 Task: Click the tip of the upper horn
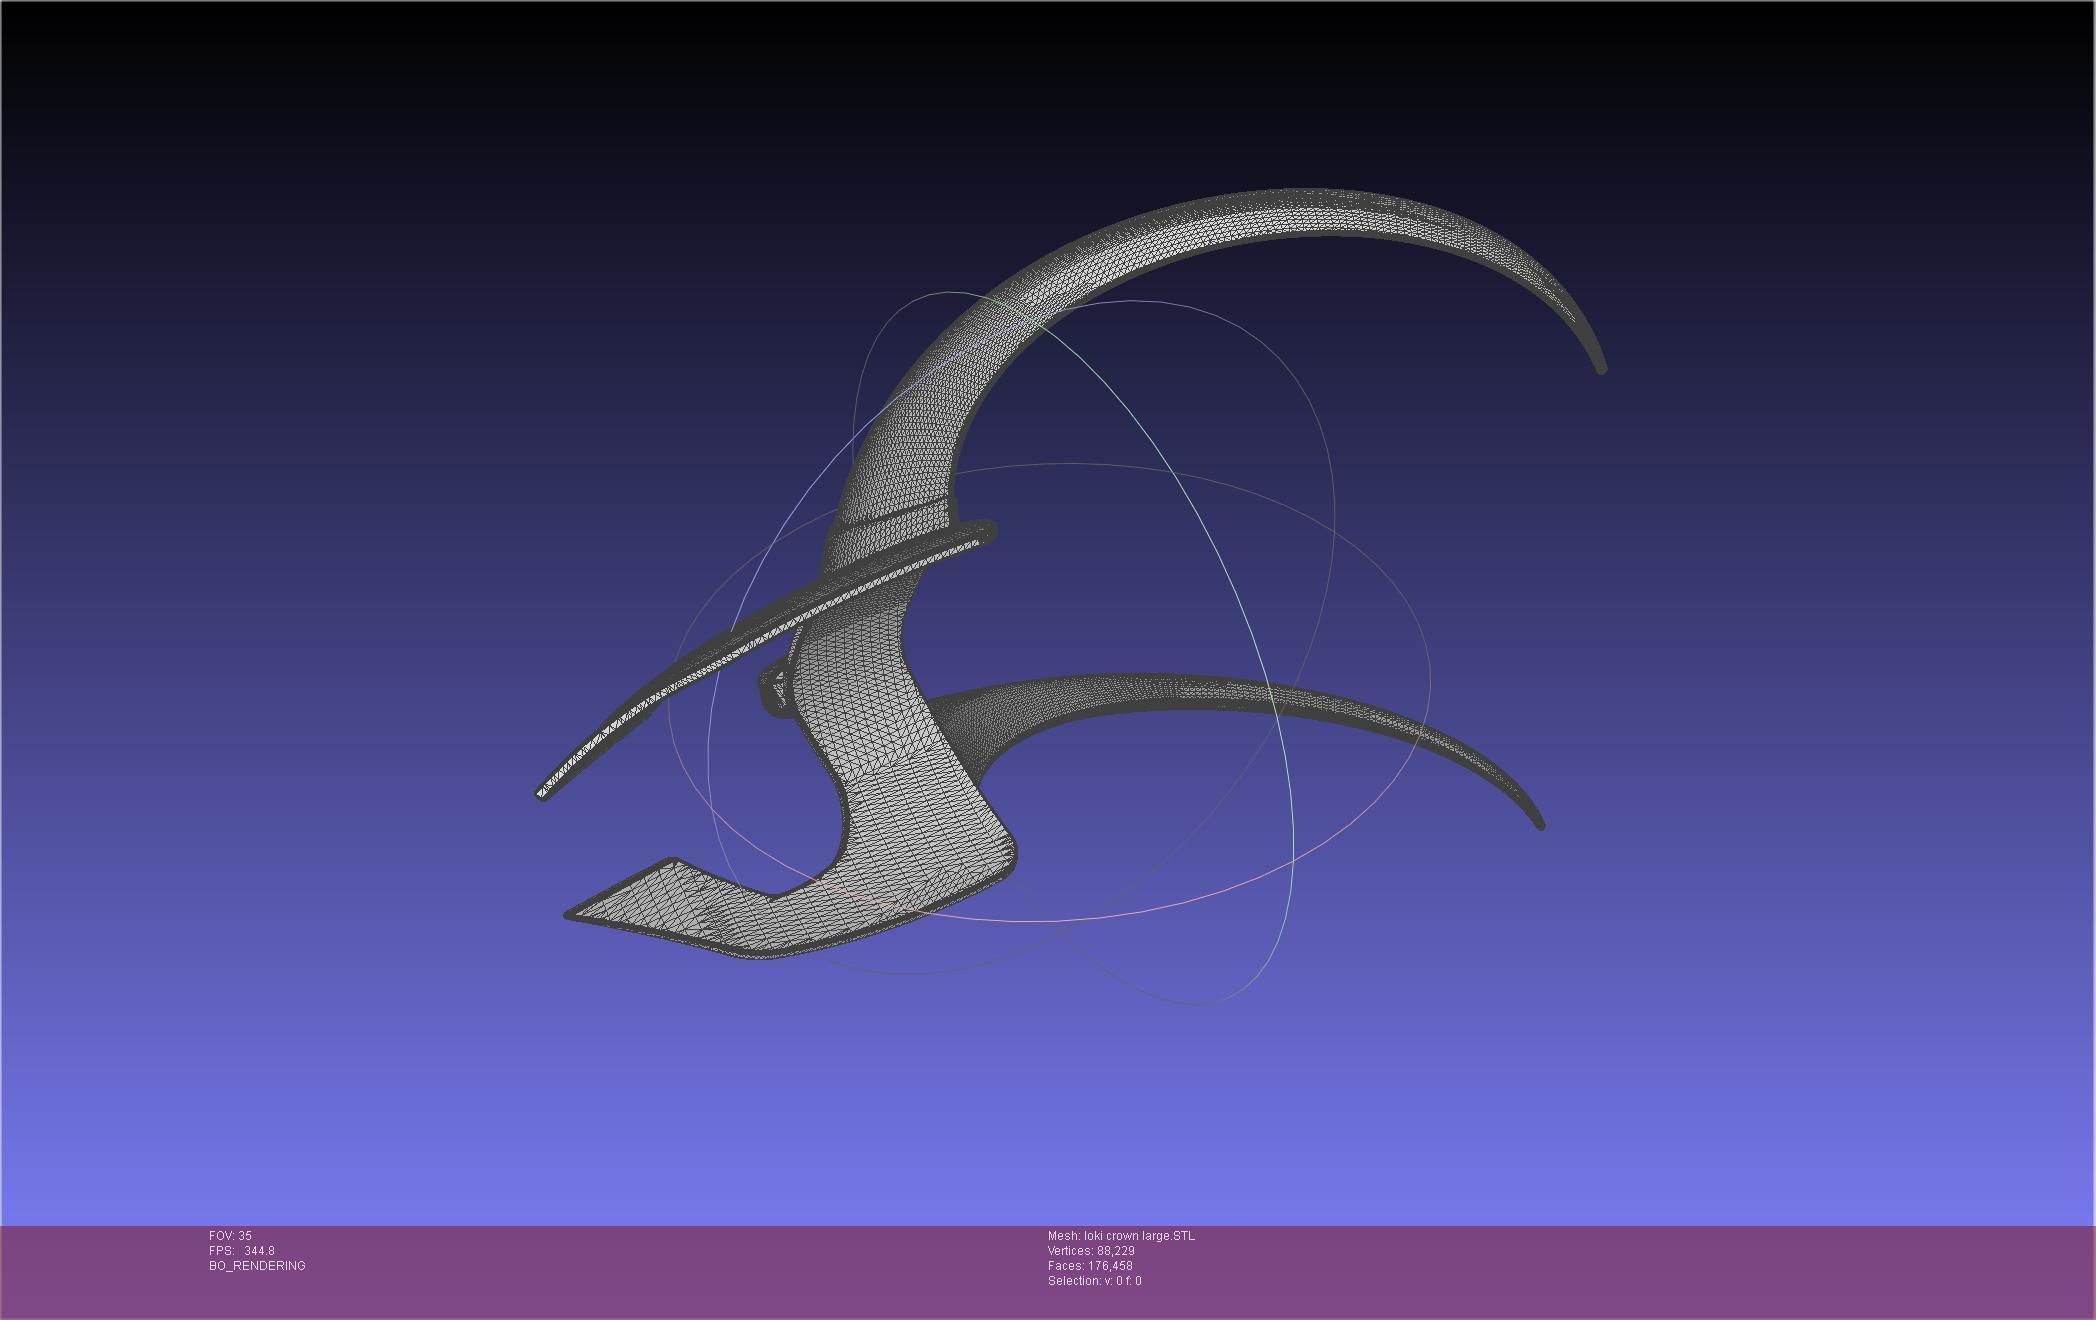point(1600,368)
